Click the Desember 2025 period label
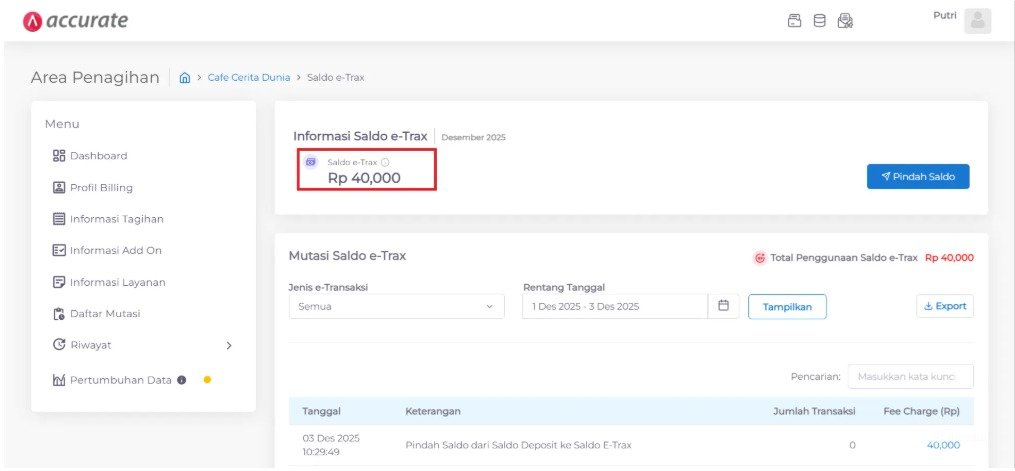 point(473,137)
